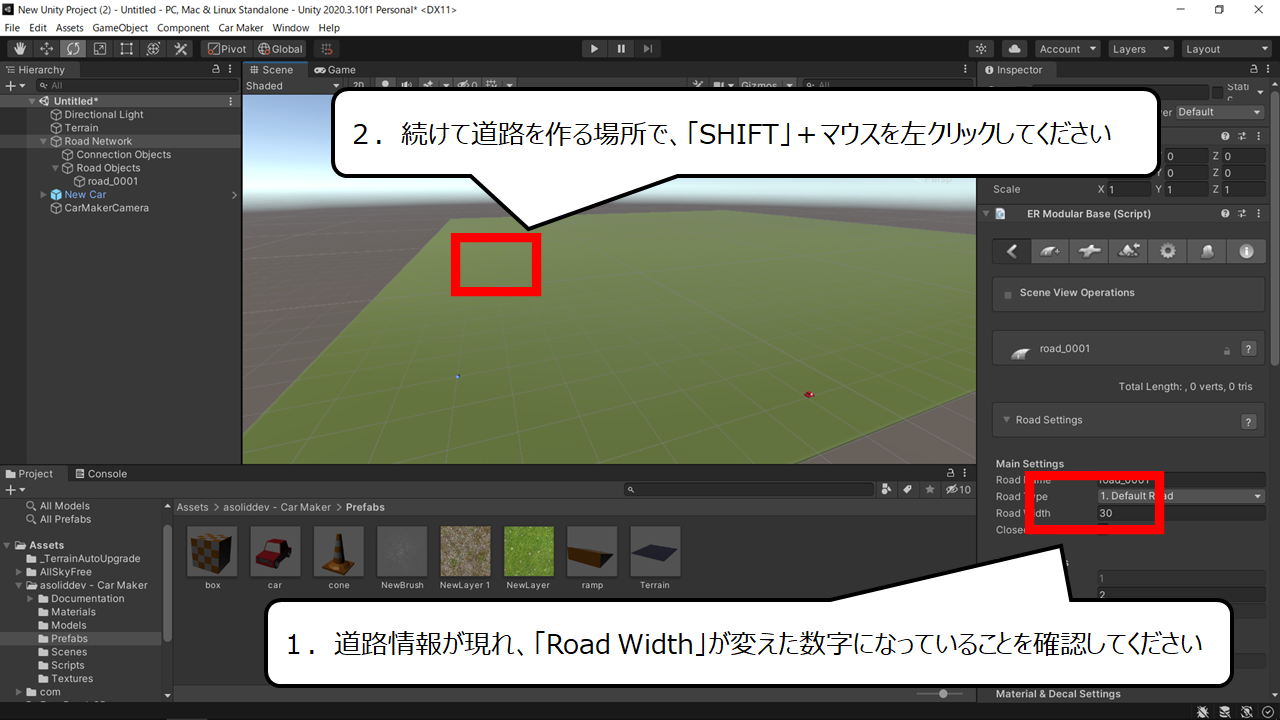1280x720 pixels.
Task: Search by label in Project panel
Action: tap(908, 489)
